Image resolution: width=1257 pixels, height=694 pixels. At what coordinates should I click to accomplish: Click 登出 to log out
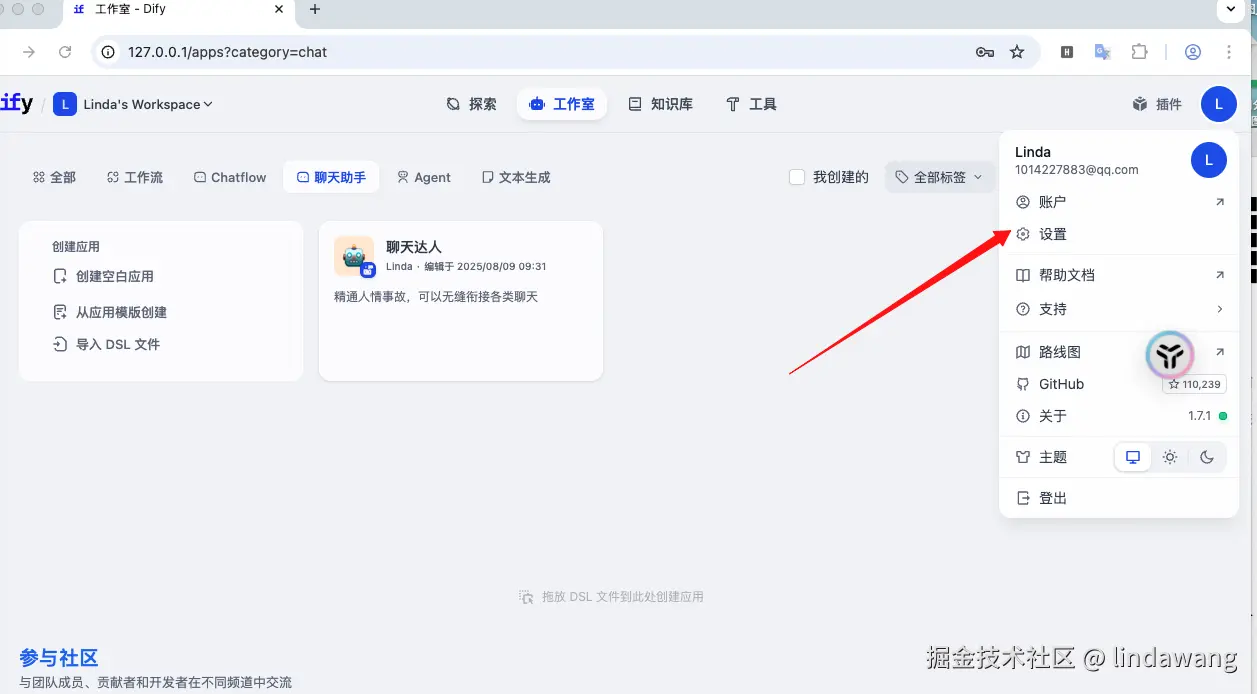coord(1052,497)
